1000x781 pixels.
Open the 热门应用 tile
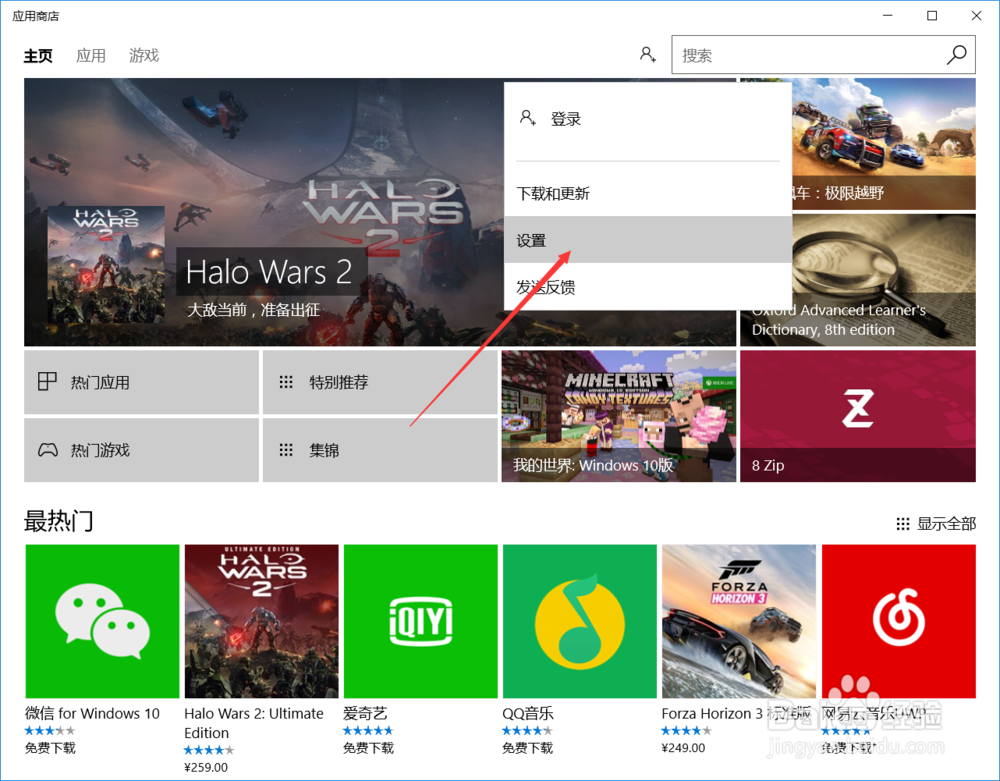[142, 382]
